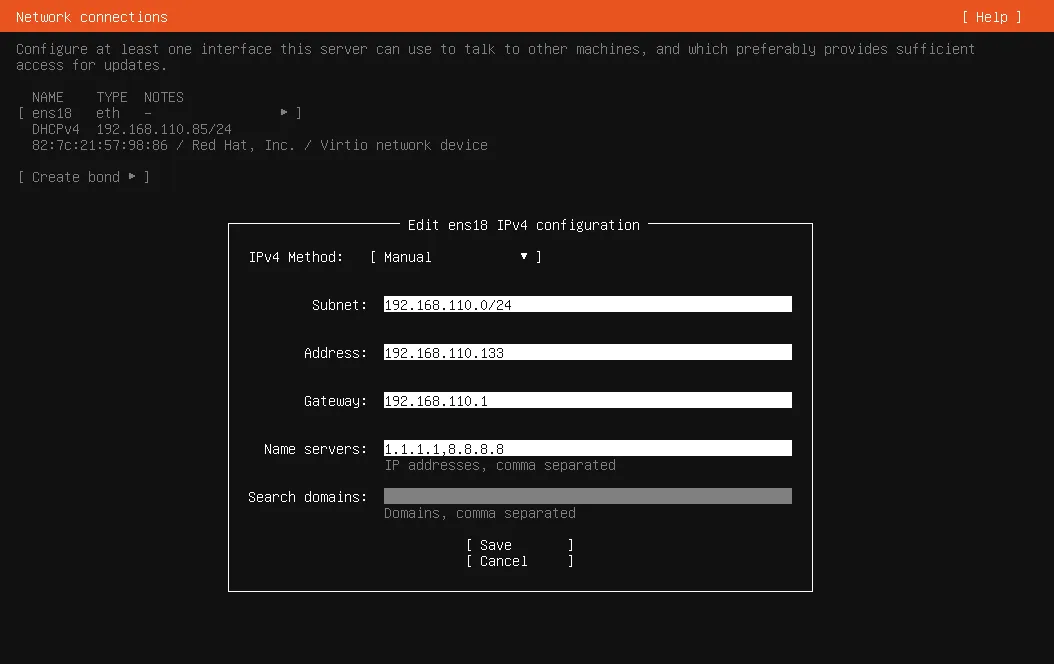
Task: Click the Subnet input field
Action: 587,304
